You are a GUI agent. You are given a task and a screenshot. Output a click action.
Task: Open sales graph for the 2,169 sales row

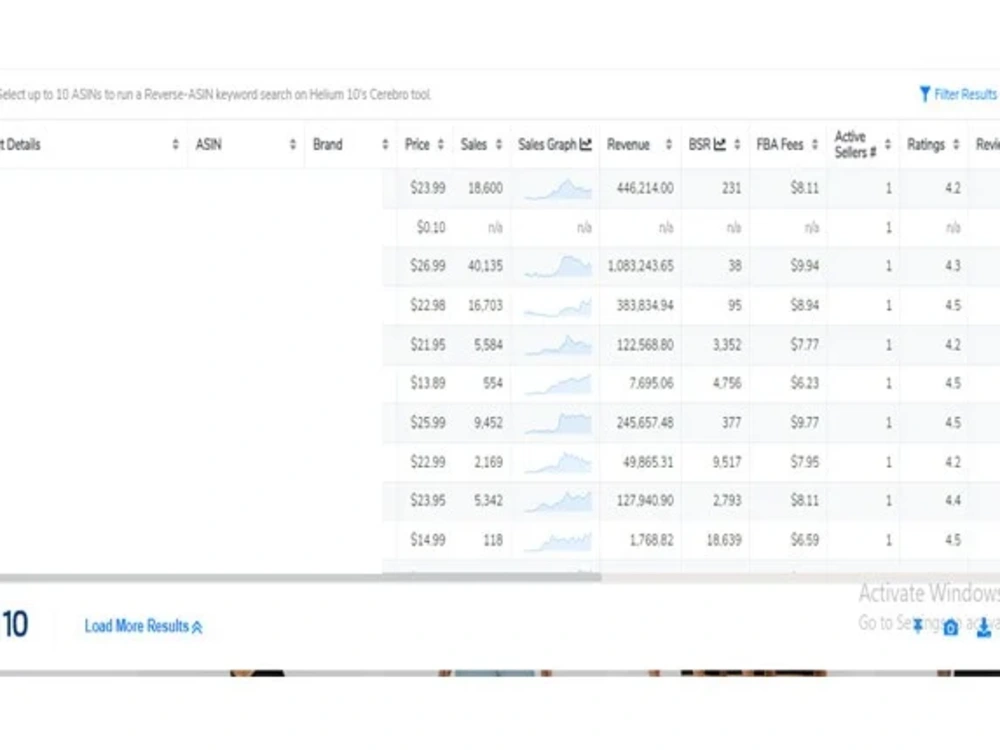pos(558,462)
